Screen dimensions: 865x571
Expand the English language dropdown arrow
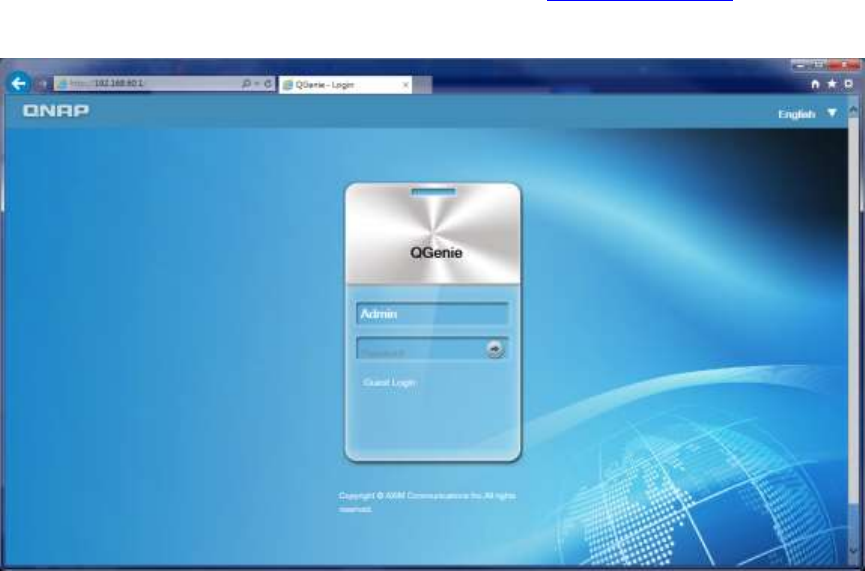click(x=832, y=113)
